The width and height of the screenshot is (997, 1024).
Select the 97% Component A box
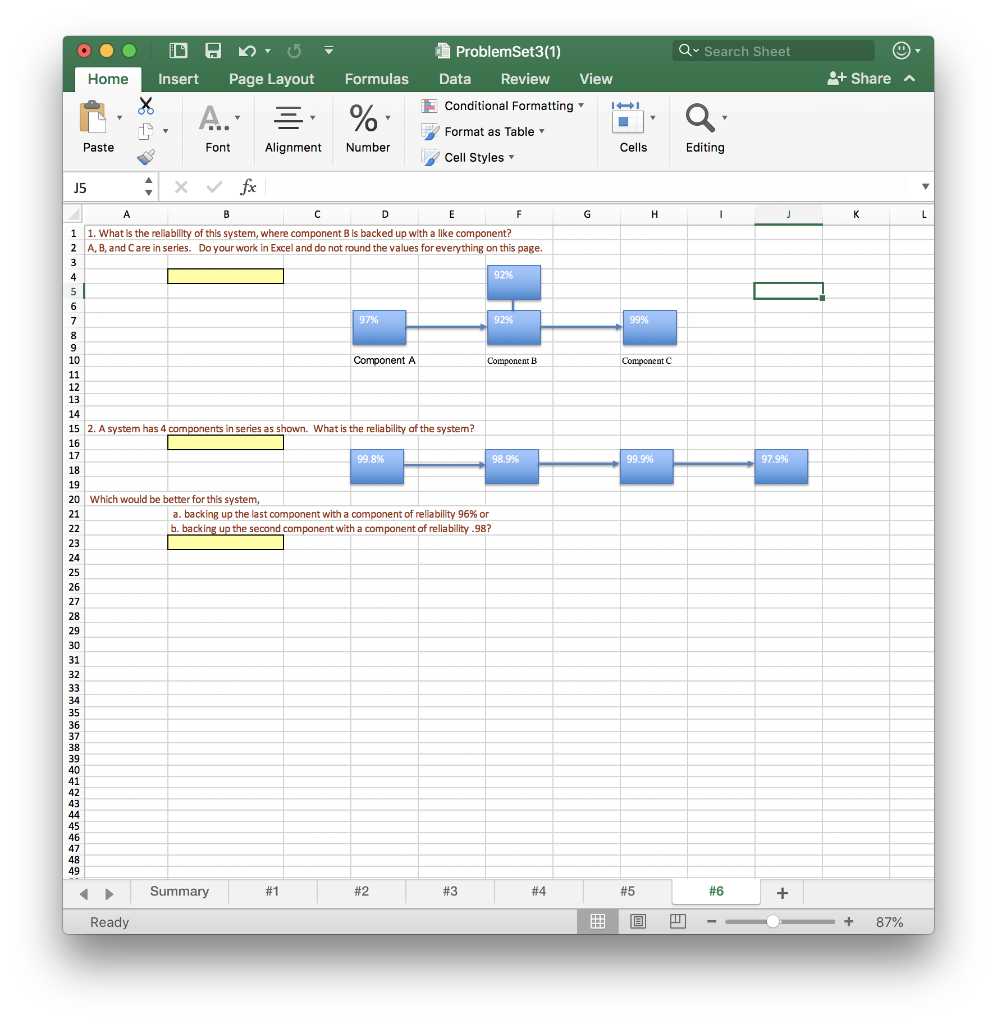[x=379, y=327]
